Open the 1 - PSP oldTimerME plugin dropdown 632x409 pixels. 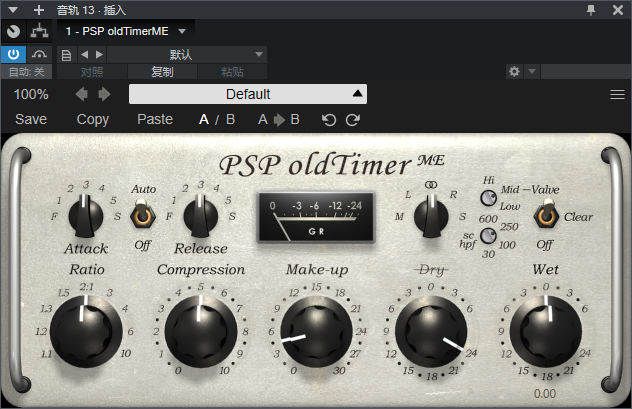click(126, 31)
